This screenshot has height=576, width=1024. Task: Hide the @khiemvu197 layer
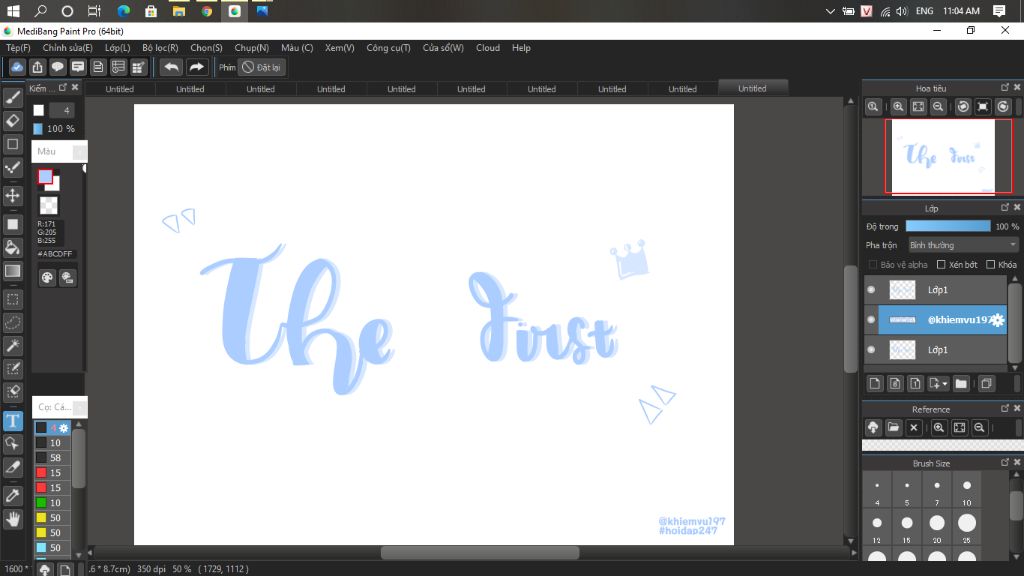tap(871, 319)
